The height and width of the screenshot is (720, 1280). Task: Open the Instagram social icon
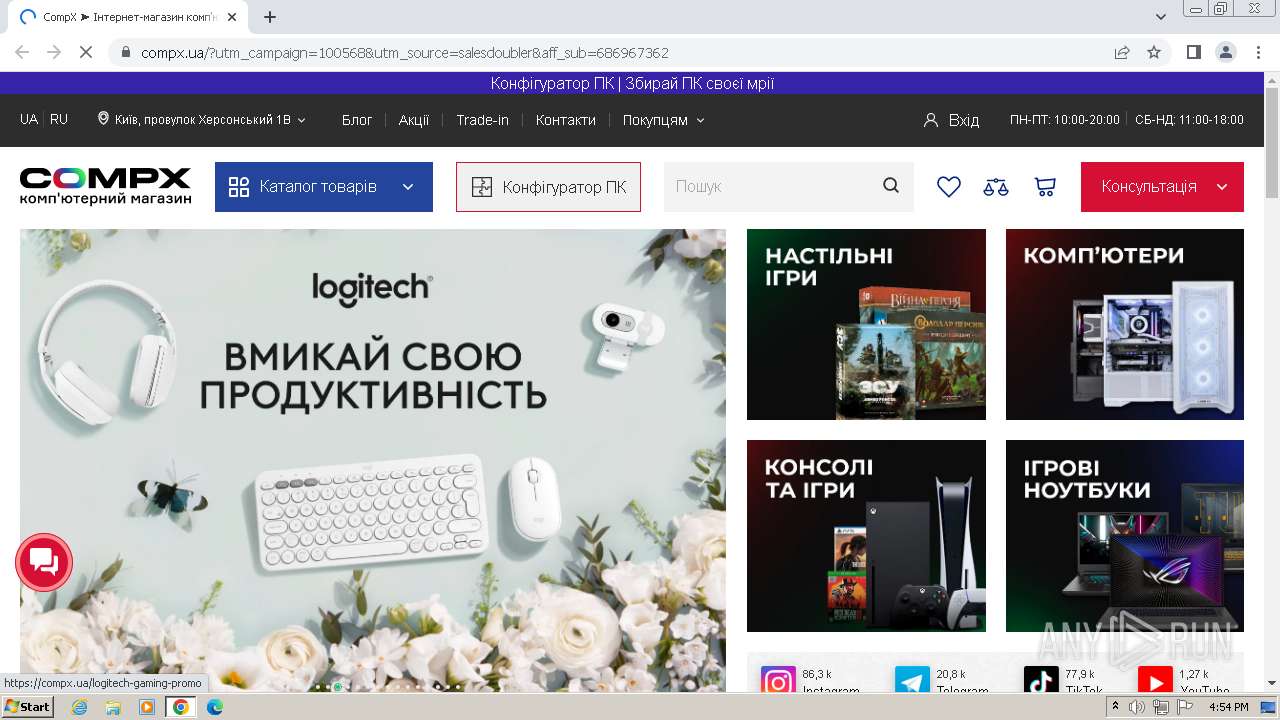click(x=778, y=682)
